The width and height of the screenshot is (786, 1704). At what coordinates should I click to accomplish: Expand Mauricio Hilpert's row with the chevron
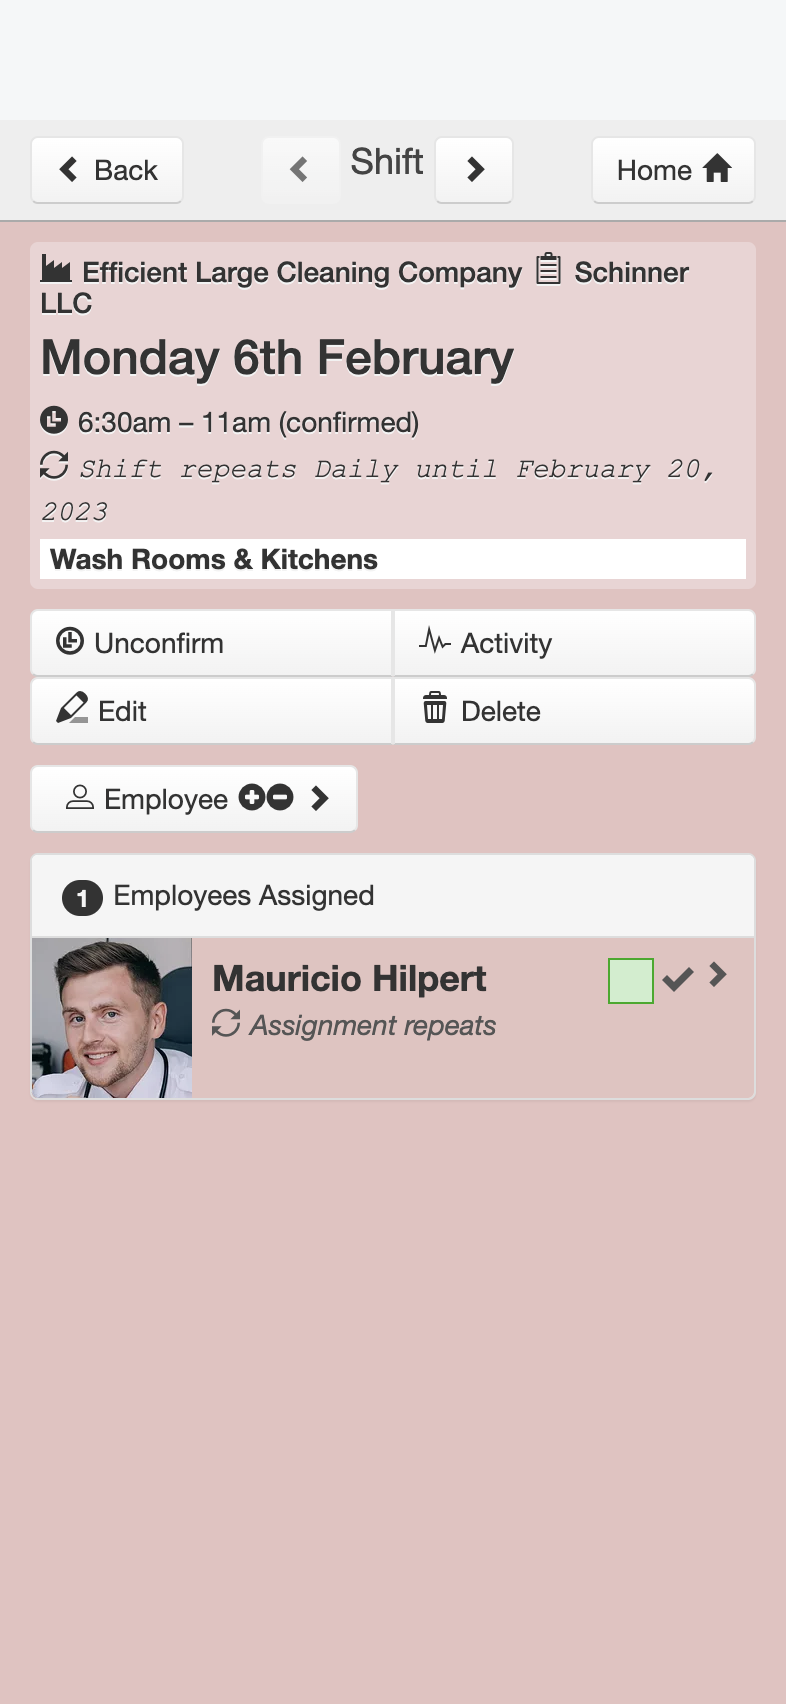(x=718, y=974)
